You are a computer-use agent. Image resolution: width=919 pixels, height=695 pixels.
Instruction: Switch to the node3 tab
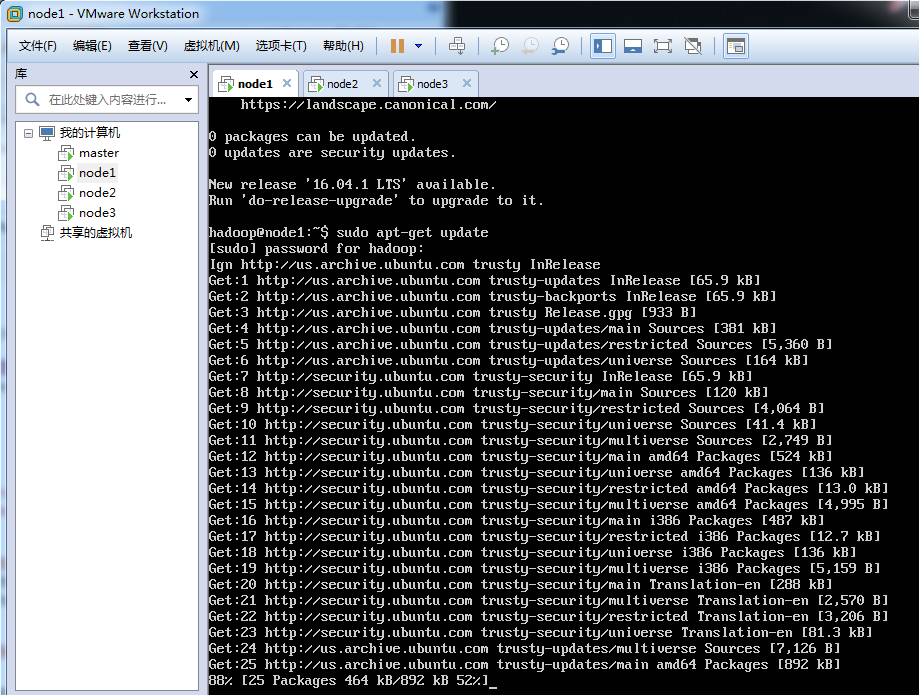433,84
